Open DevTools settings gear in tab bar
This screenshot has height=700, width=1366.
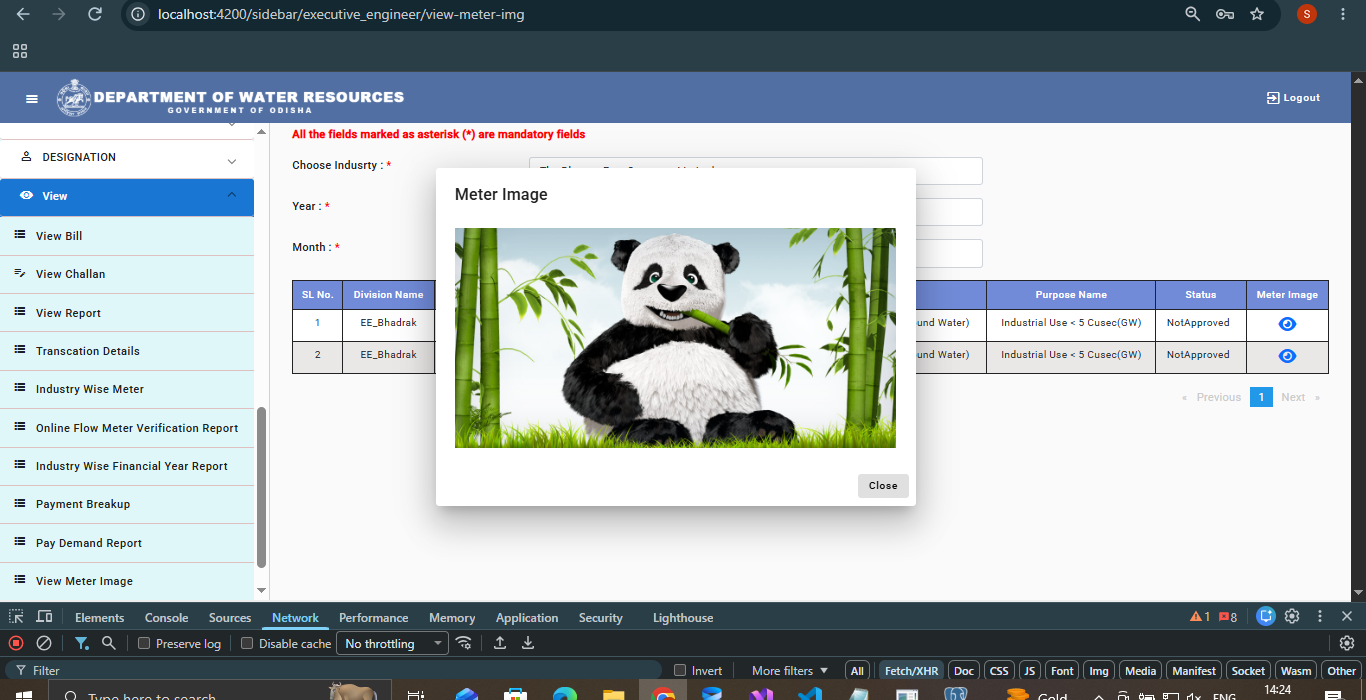[1292, 616]
